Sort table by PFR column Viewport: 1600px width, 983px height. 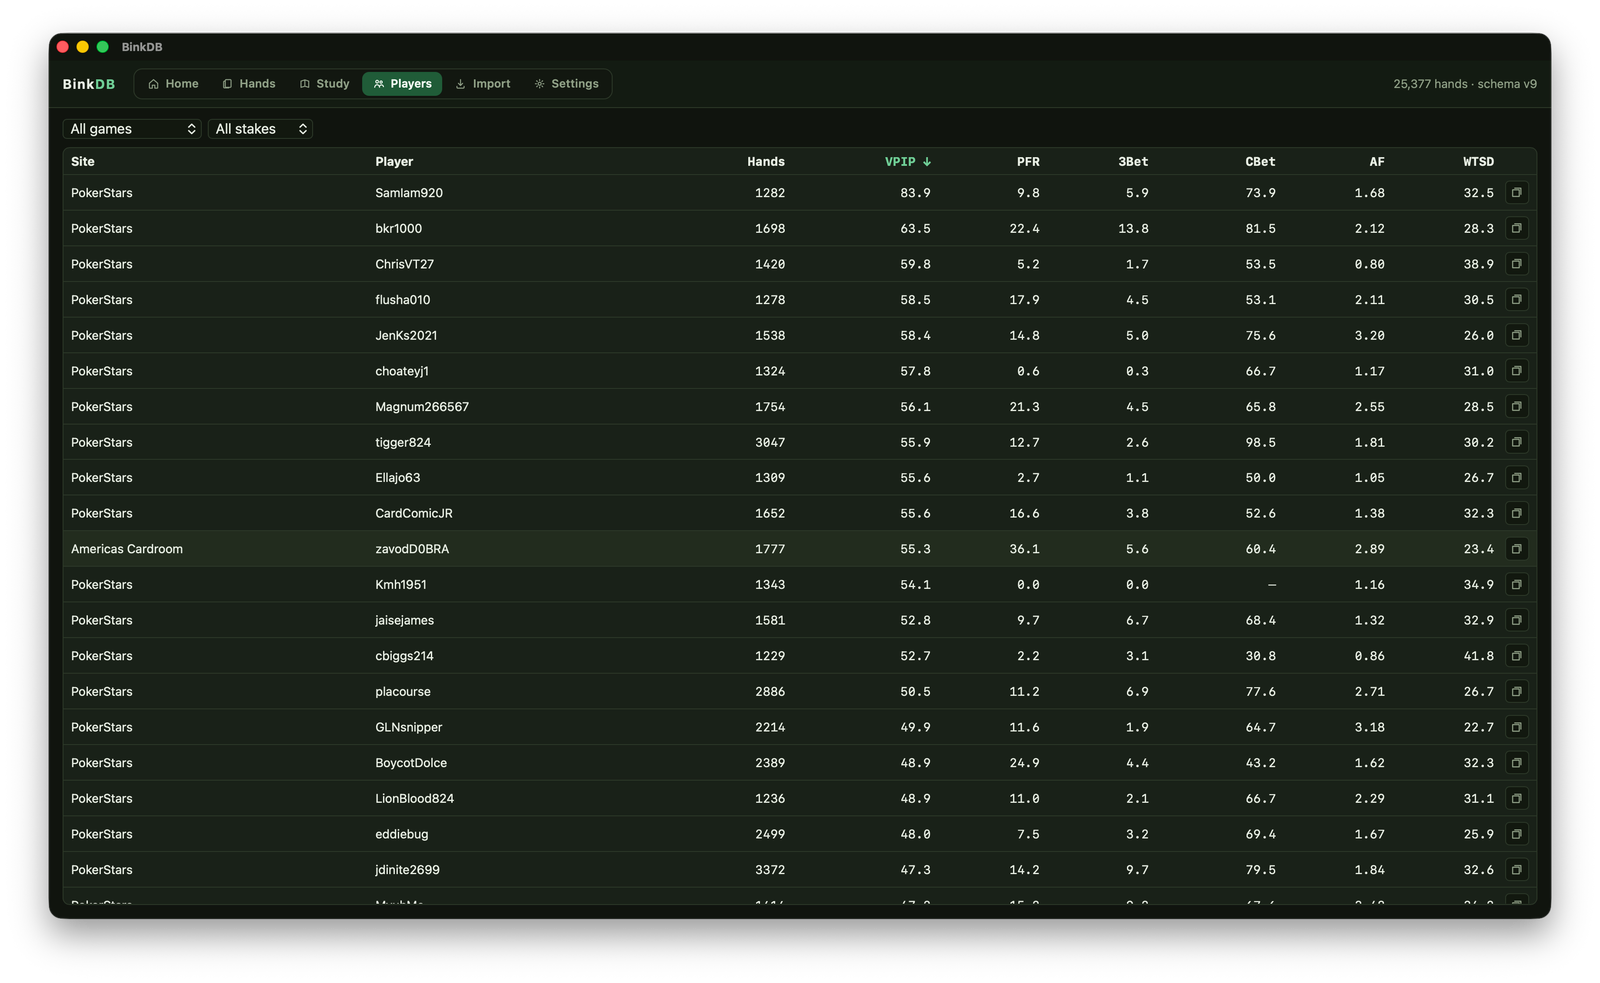[x=1028, y=161]
